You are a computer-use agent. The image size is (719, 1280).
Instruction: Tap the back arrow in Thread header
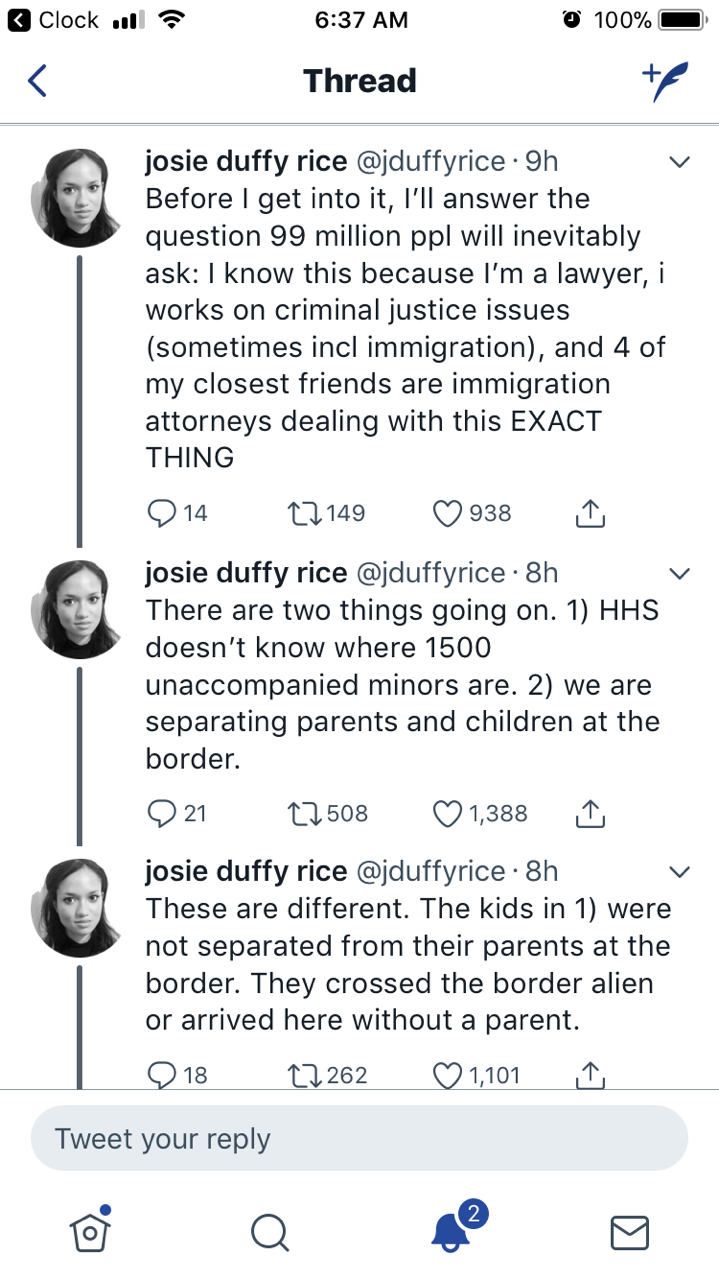pyautogui.click(x=37, y=81)
